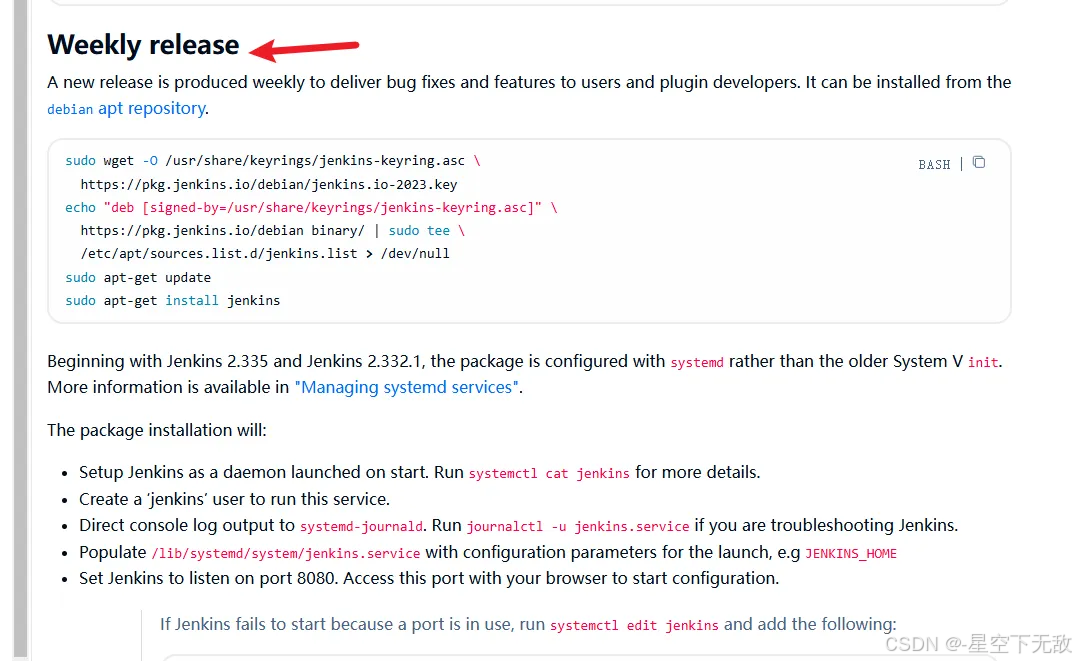Click the "sudo apt-get install jenkins" line
Image resolution: width=1076 pixels, height=661 pixels.
pos(172,301)
